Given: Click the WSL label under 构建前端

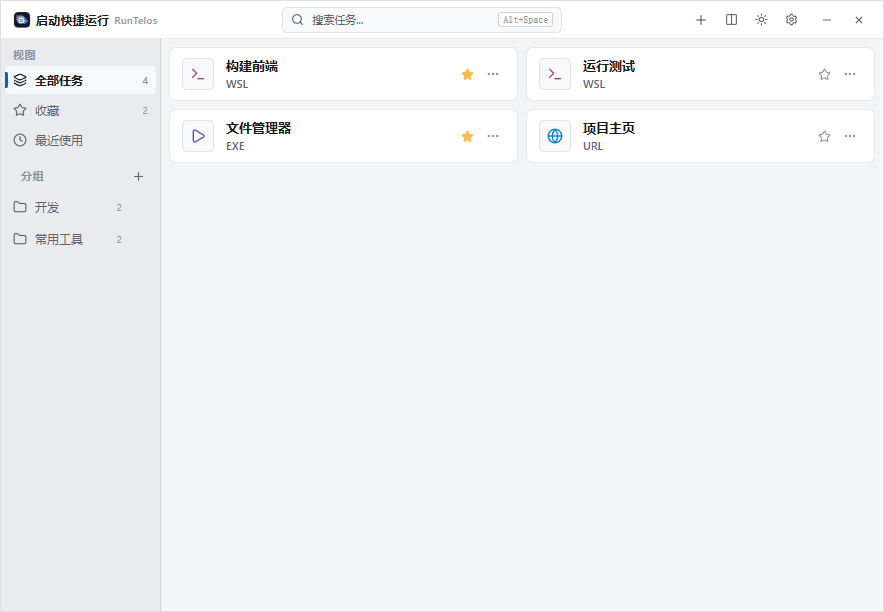Looking at the screenshot, I should point(237,84).
